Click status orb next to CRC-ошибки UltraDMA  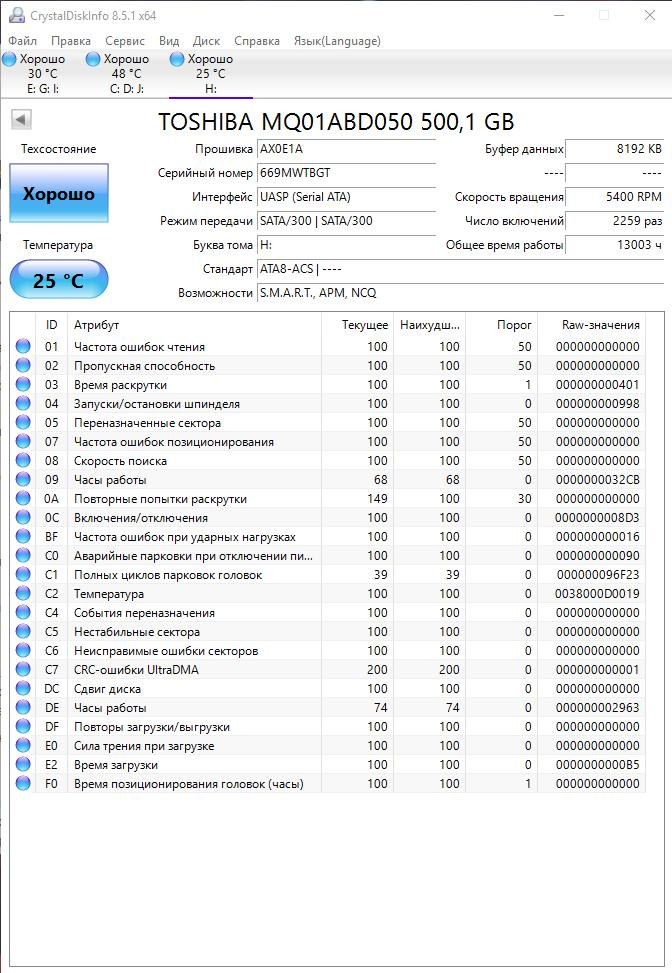point(23,670)
